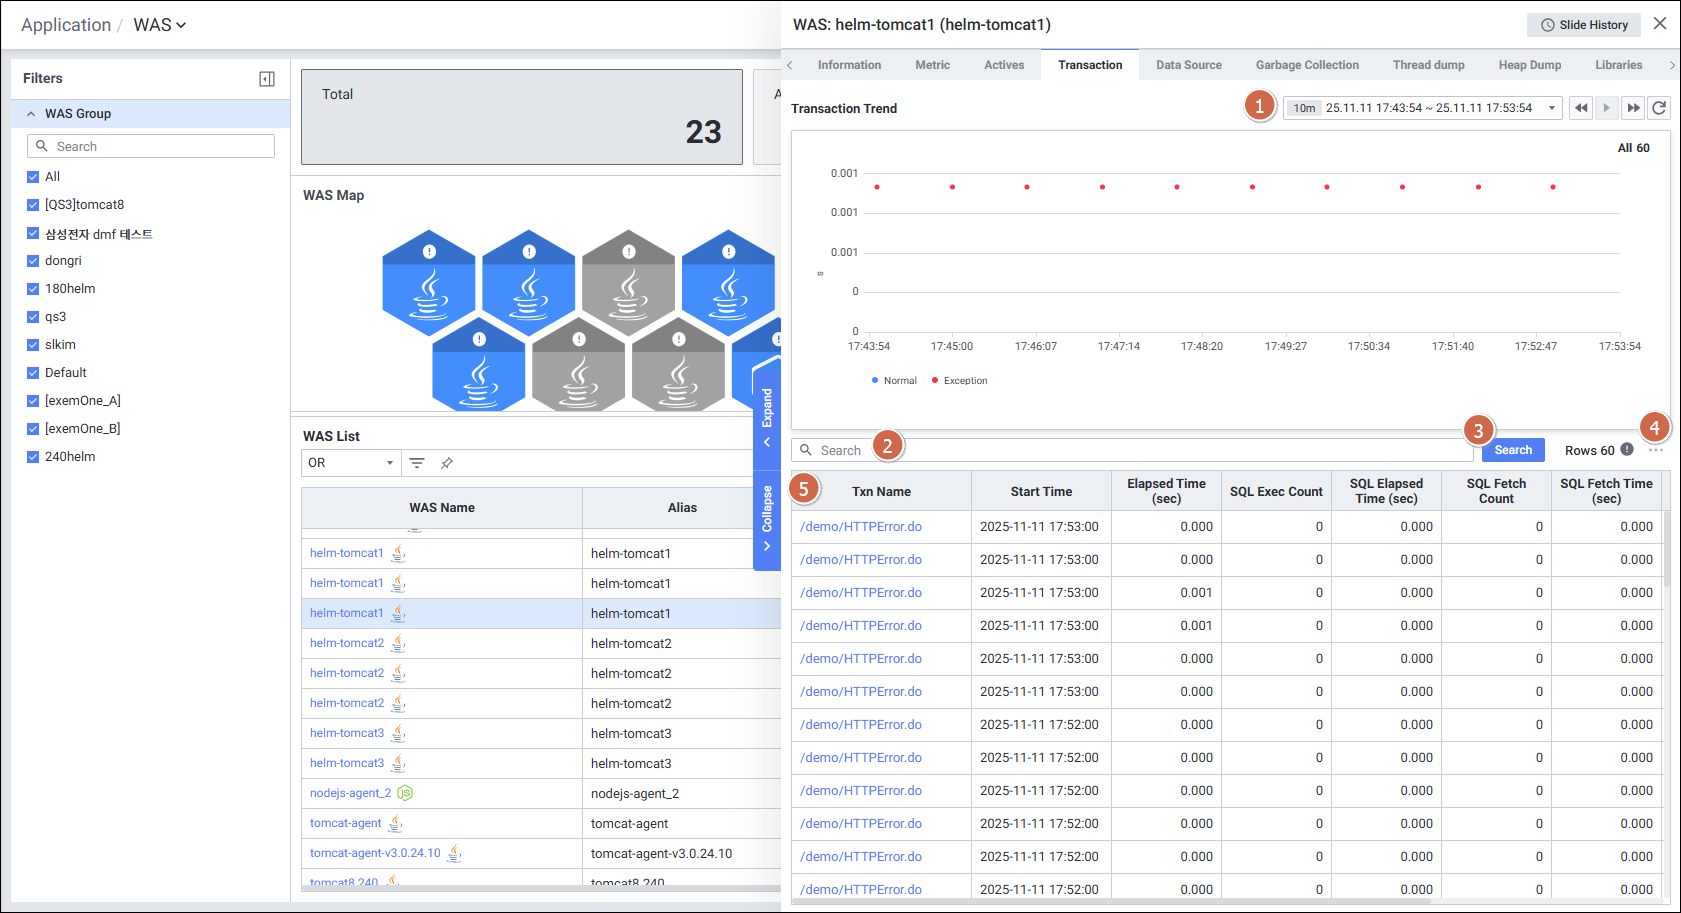Open the Thread dump tab

tap(1428, 65)
